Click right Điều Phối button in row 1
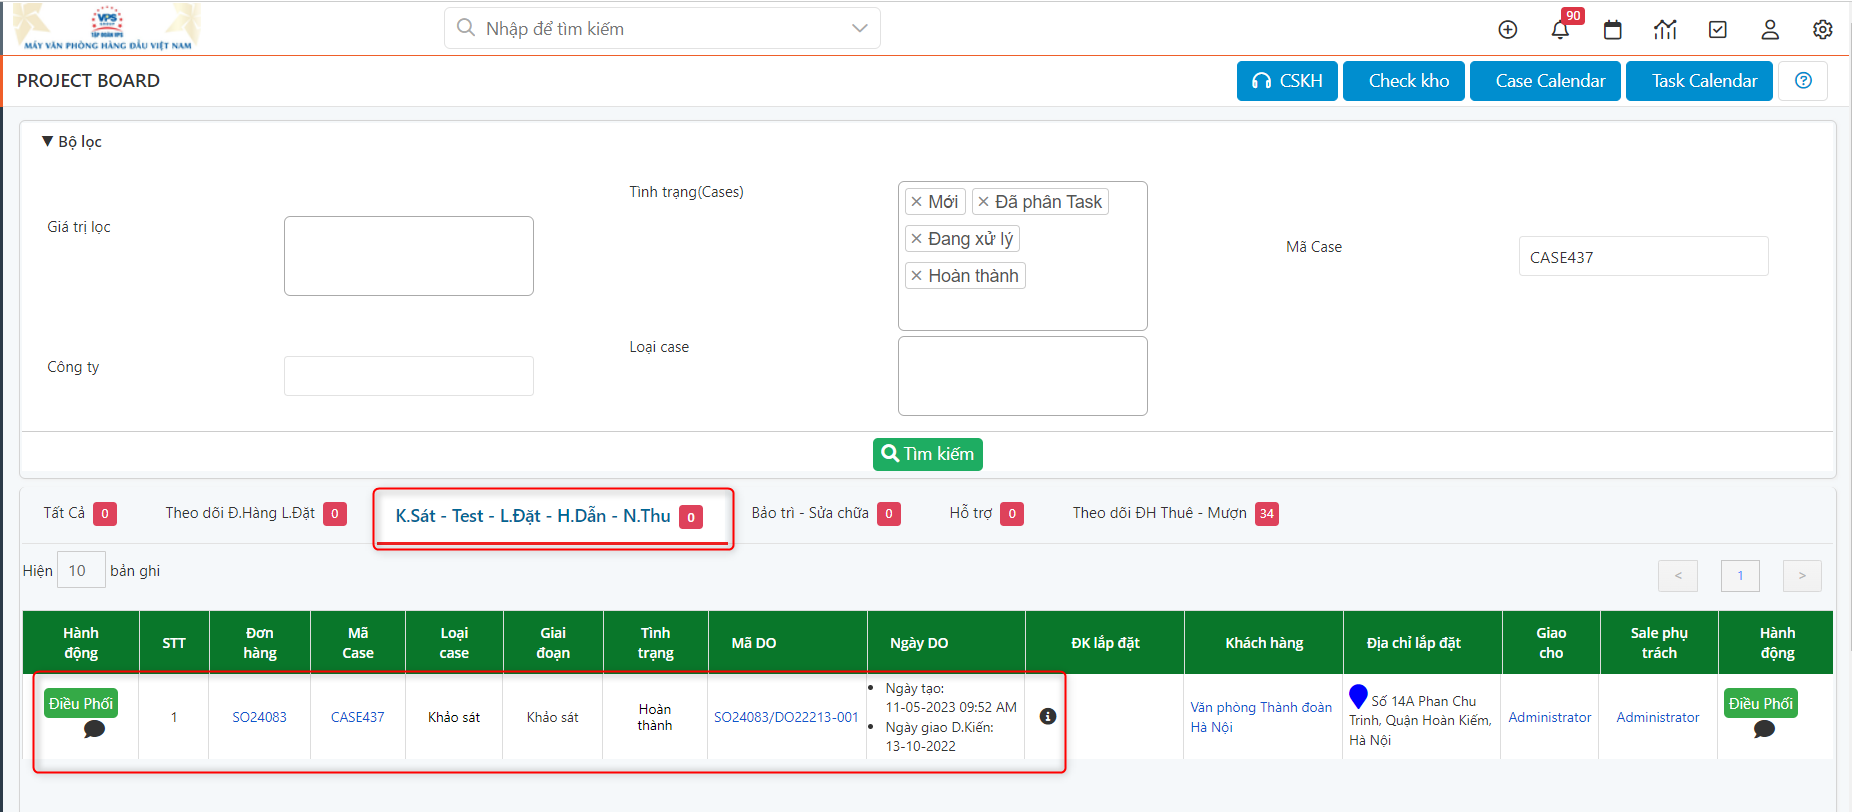 [1760, 703]
